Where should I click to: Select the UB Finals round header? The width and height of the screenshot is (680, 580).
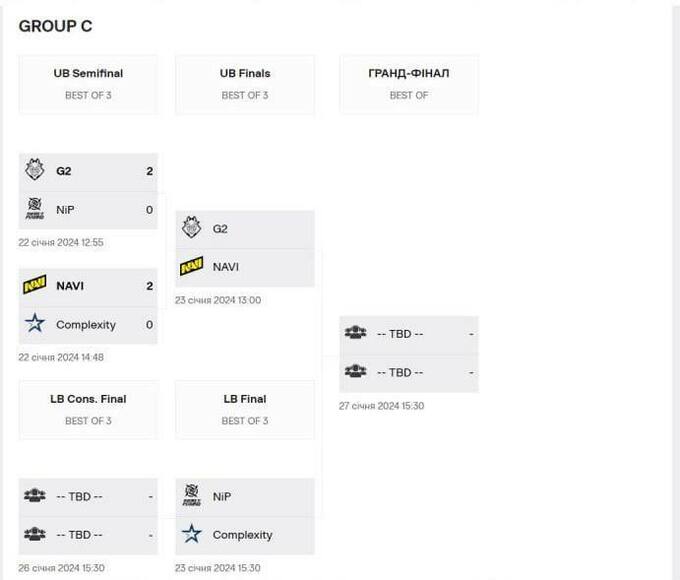click(x=245, y=73)
